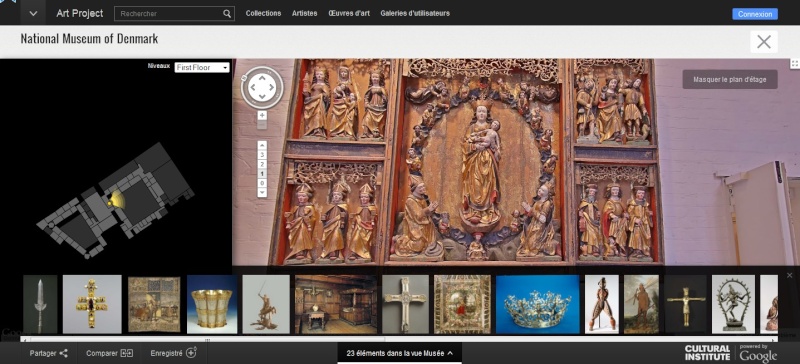Close the National Museum of Denmark view
This screenshot has height=364, width=800.
coord(764,41)
